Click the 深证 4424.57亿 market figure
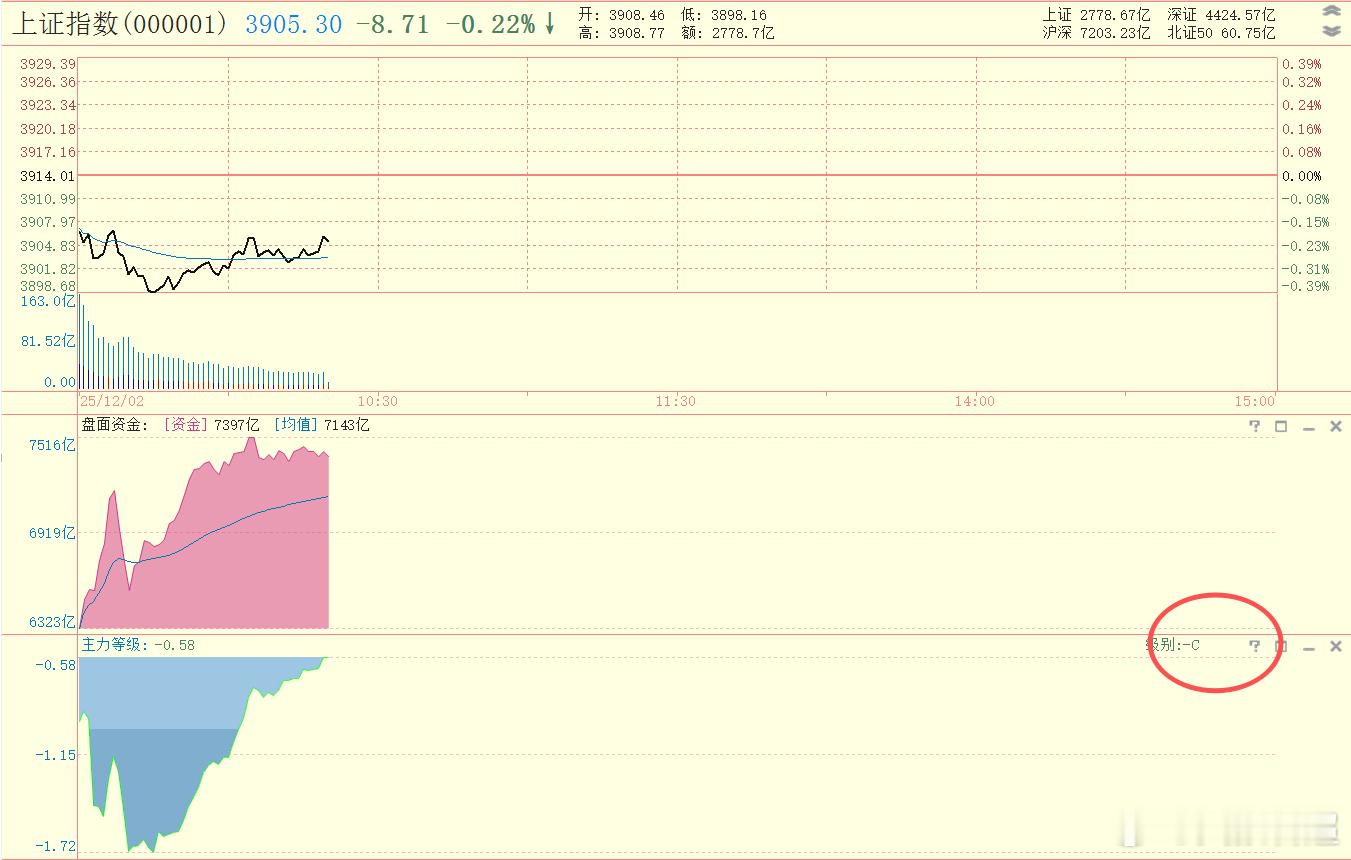Screen dimensions: 1351x860 point(1221,15)
